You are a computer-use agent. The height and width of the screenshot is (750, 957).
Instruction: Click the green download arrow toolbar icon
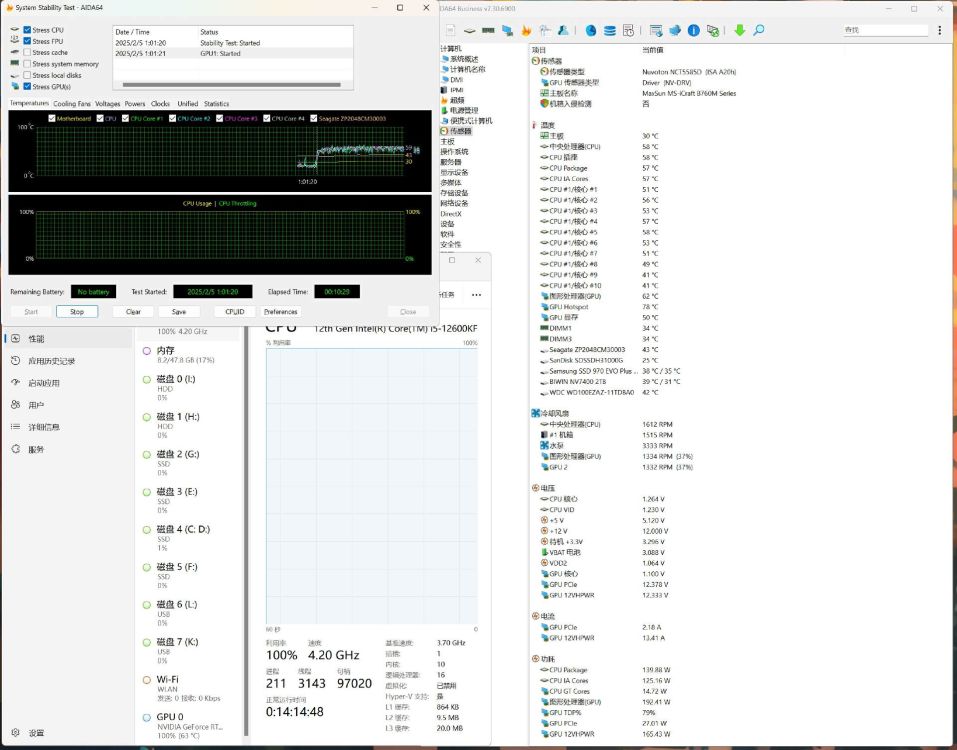[740, 30]
